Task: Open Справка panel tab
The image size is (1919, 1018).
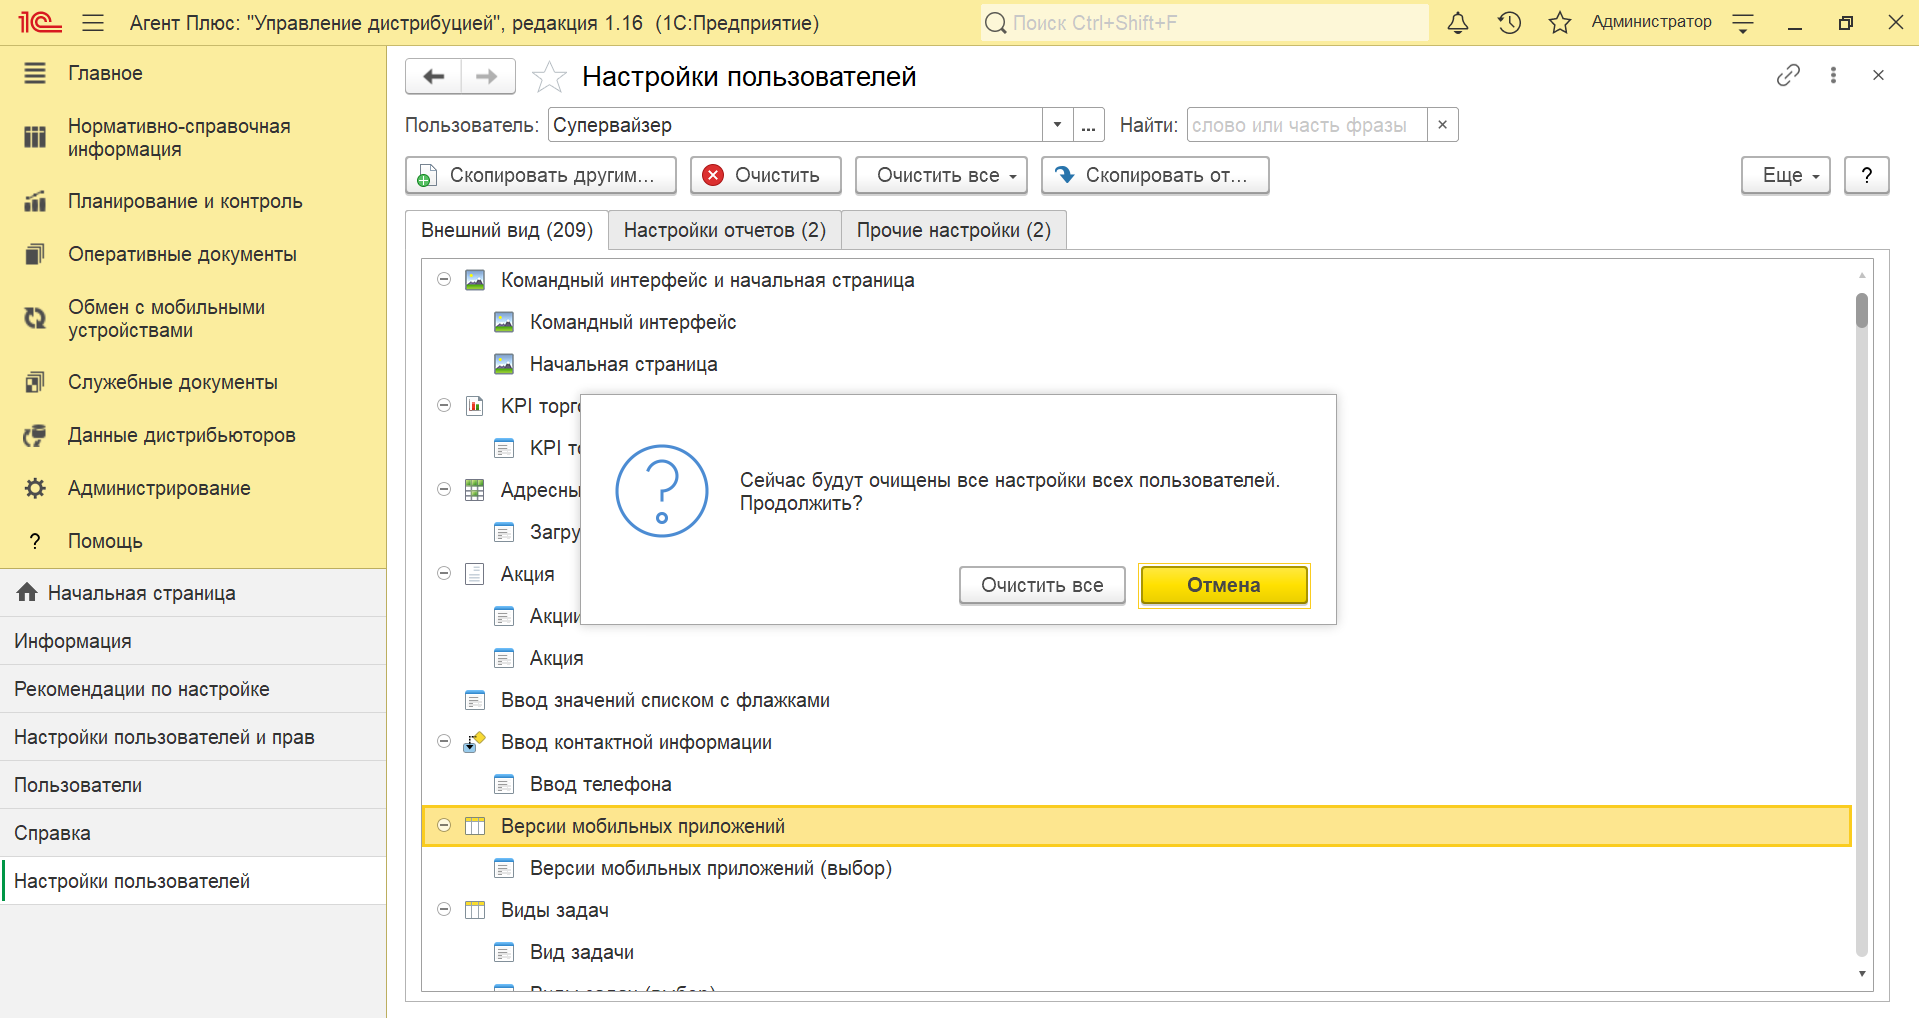Action: [193, 833]
